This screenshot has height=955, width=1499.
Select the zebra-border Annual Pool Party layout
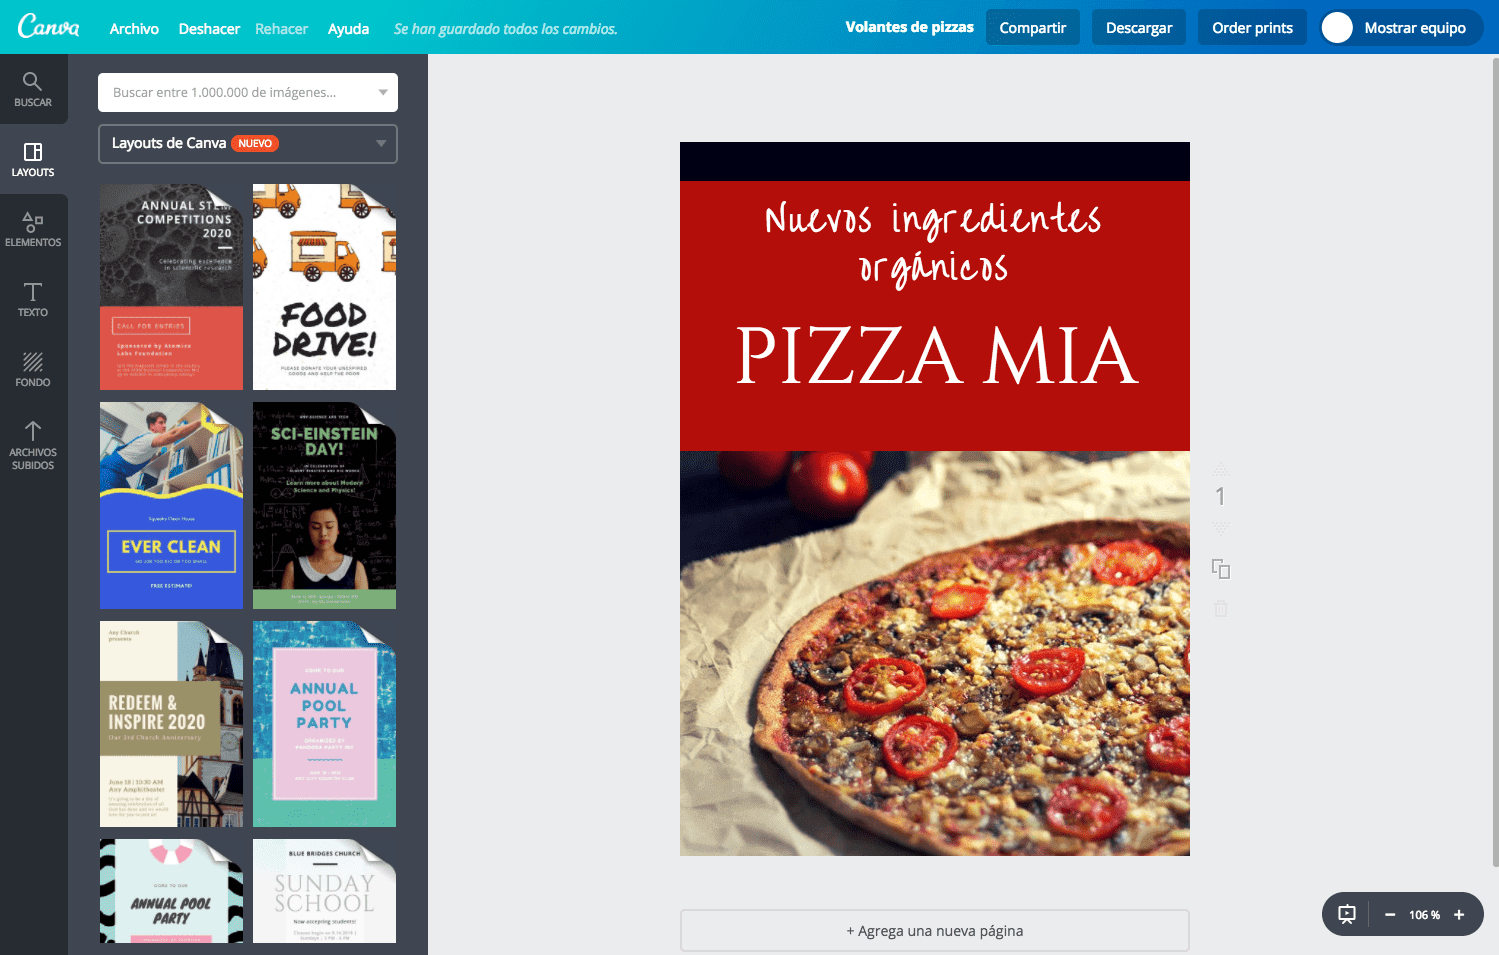[x=171, y=891]
